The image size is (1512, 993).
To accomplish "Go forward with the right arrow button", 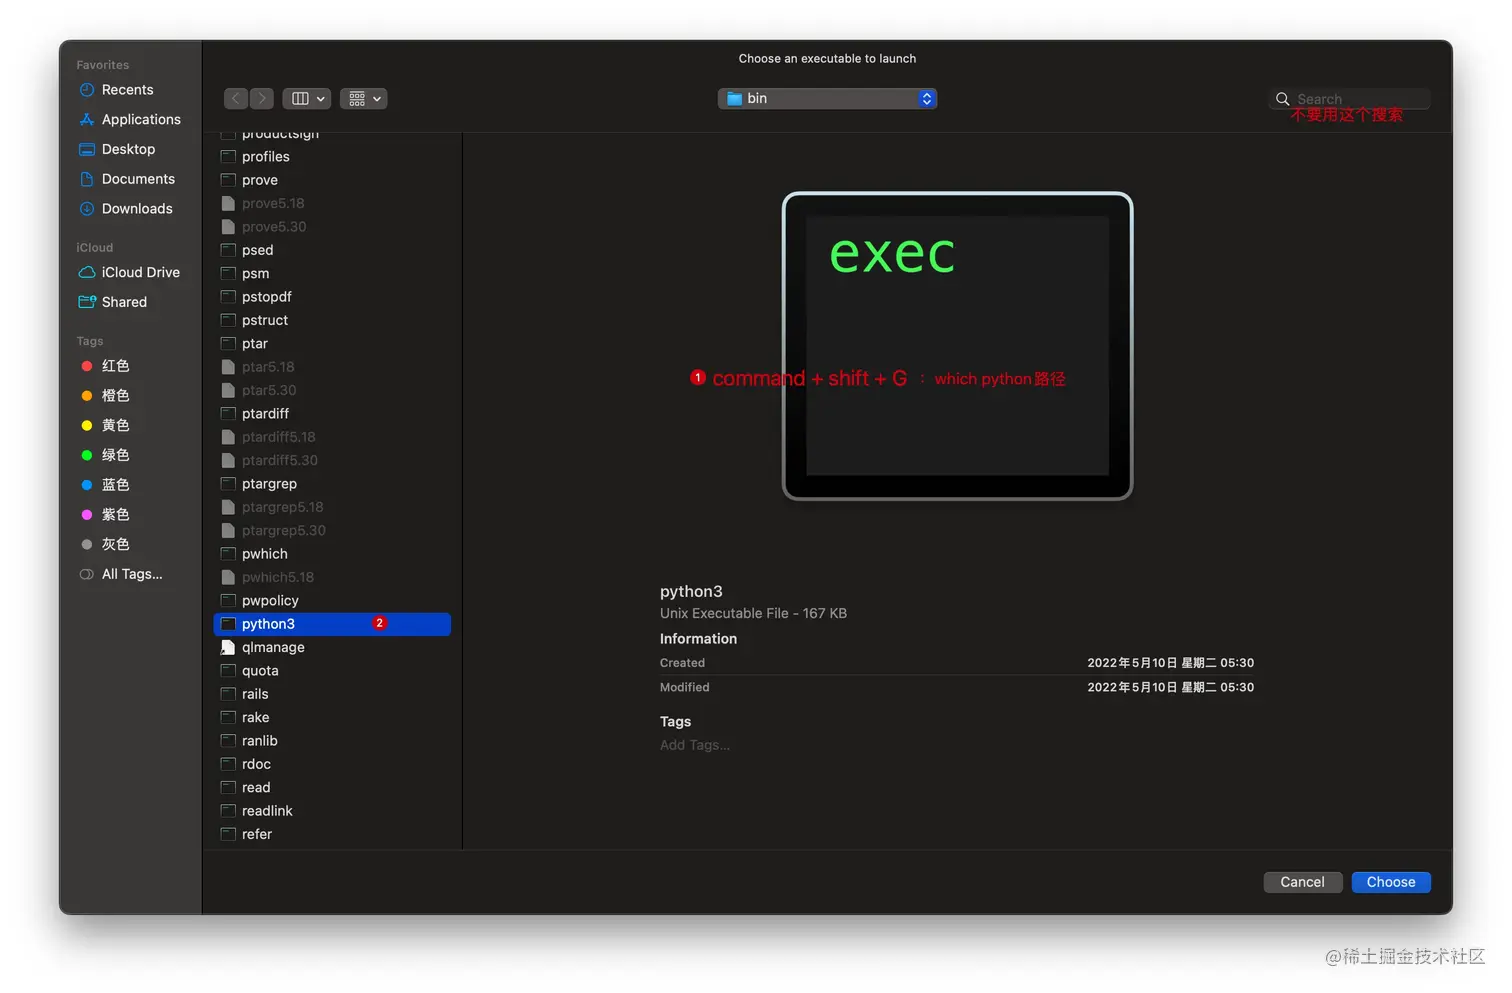I will tap(262, 98).
